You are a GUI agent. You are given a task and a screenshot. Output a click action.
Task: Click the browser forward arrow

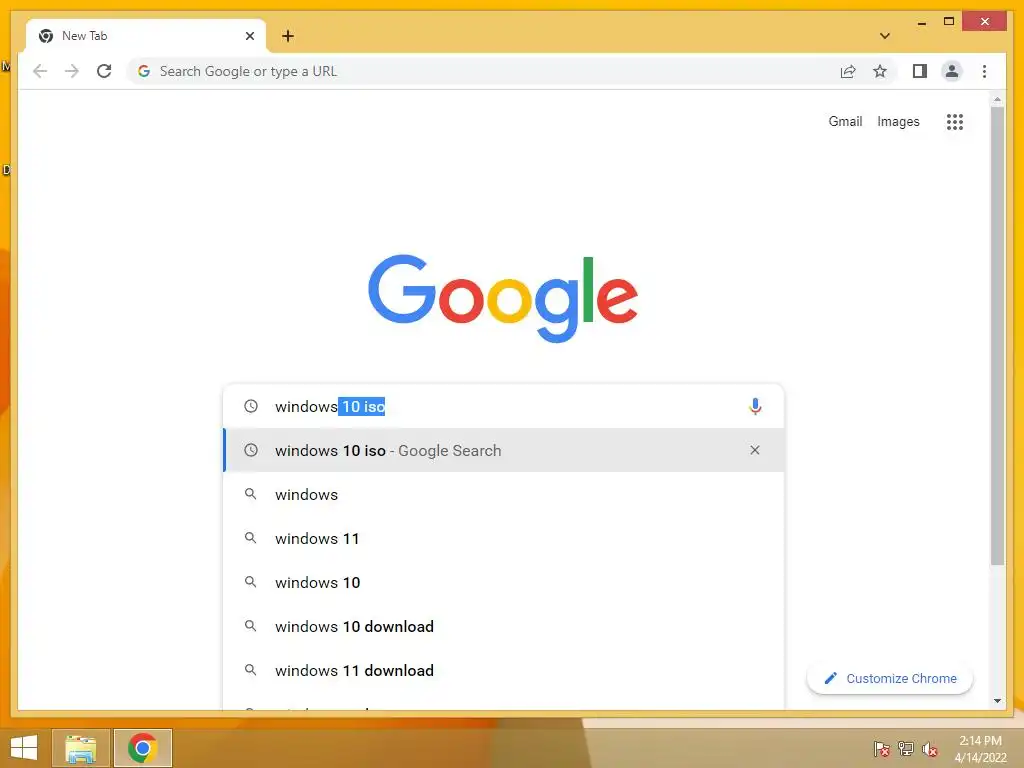coord(72,71)
